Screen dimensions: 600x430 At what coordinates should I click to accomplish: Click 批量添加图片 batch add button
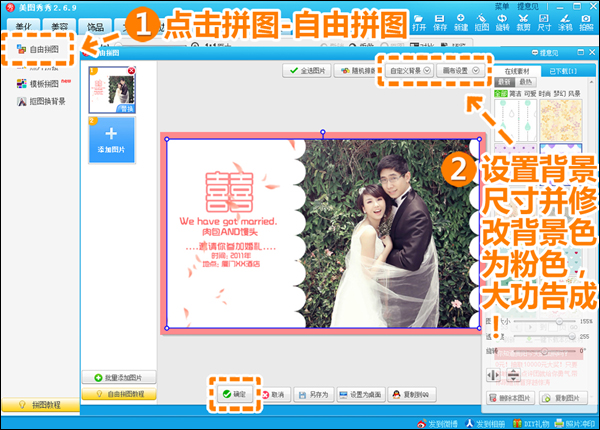[119, 378]
